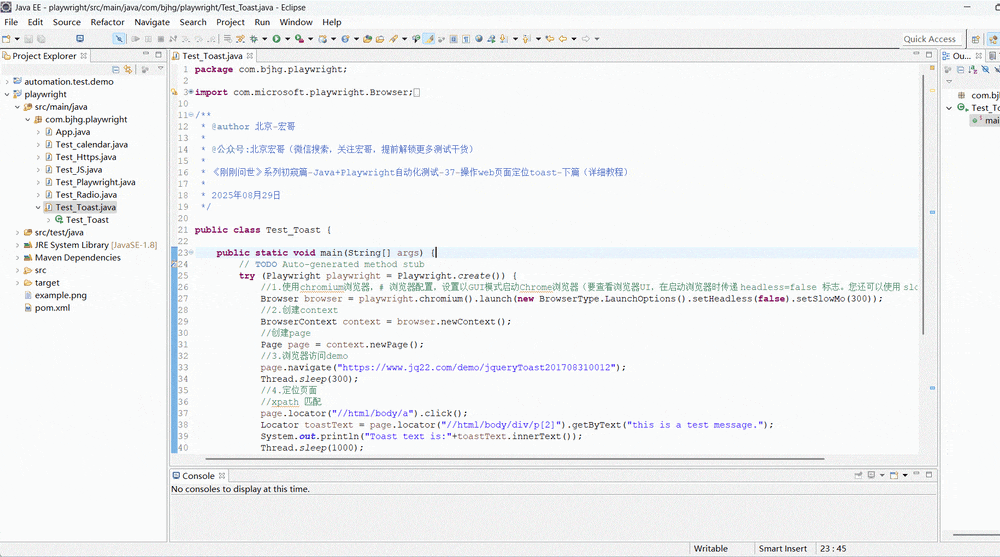
Task: Close the Project Explorer view tab
Action: tap(84, 56)
